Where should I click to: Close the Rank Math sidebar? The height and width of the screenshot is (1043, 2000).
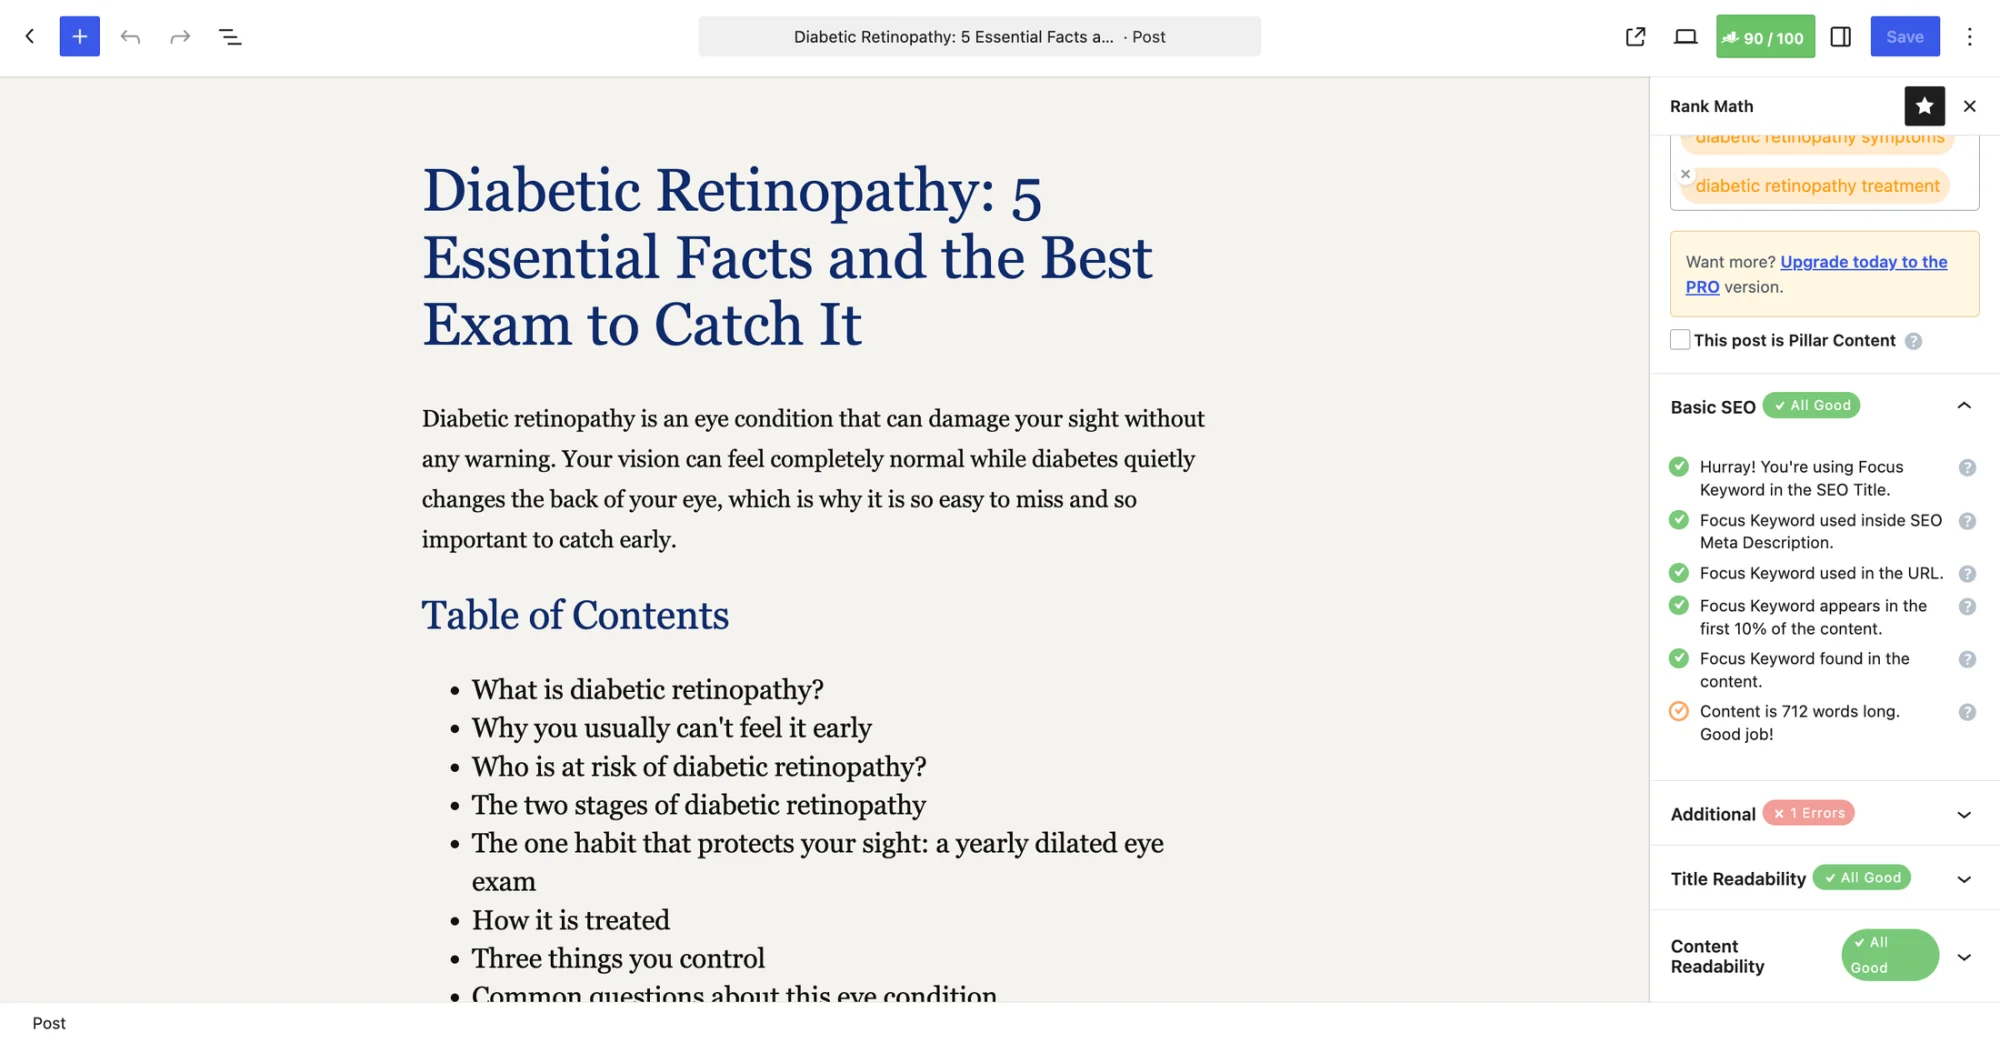[x=1970, y=106]
